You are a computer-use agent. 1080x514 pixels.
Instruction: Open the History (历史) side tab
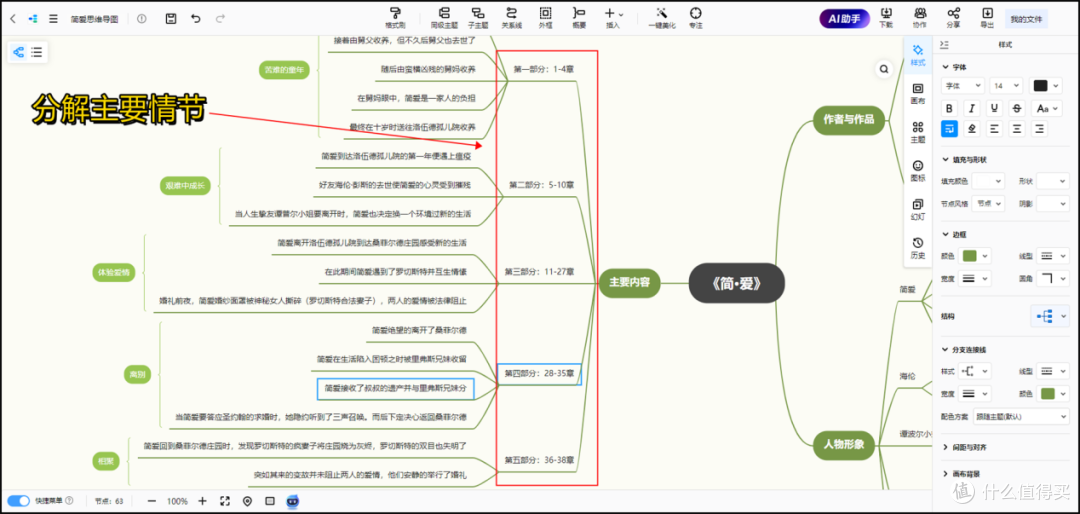click(917, 247)
